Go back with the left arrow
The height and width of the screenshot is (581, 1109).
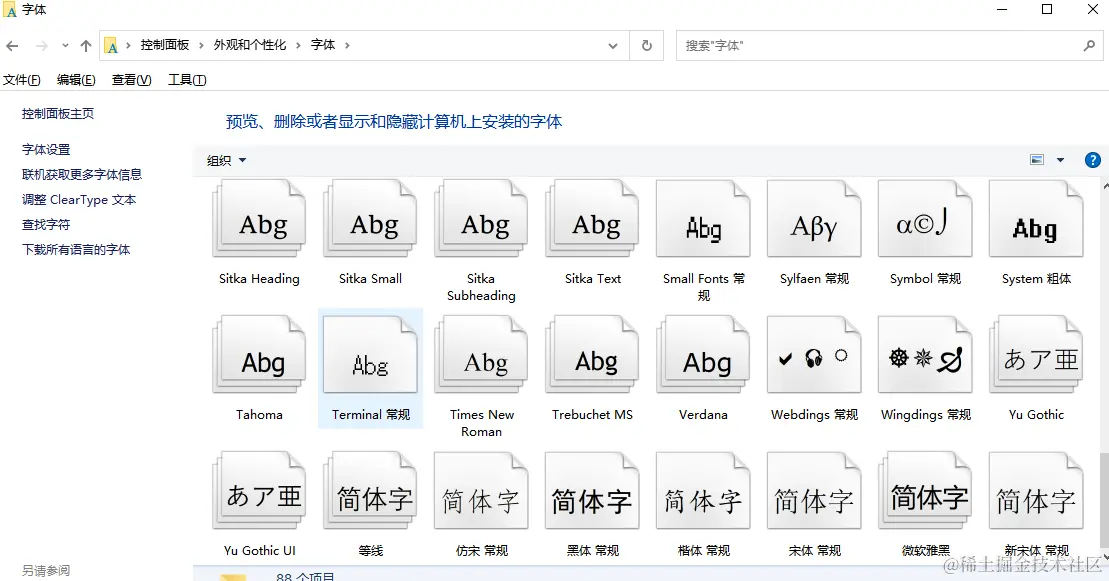[x=12, y=46]
